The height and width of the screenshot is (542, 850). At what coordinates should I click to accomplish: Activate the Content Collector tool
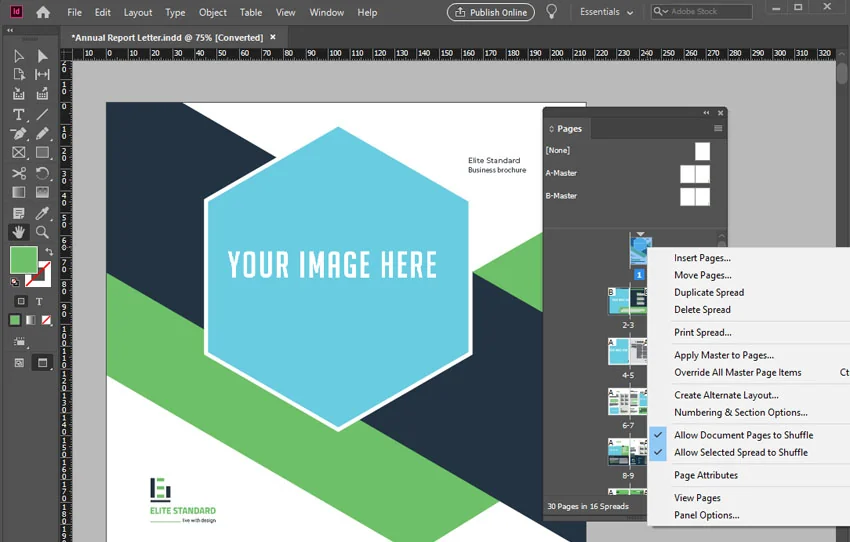(18, 93)
